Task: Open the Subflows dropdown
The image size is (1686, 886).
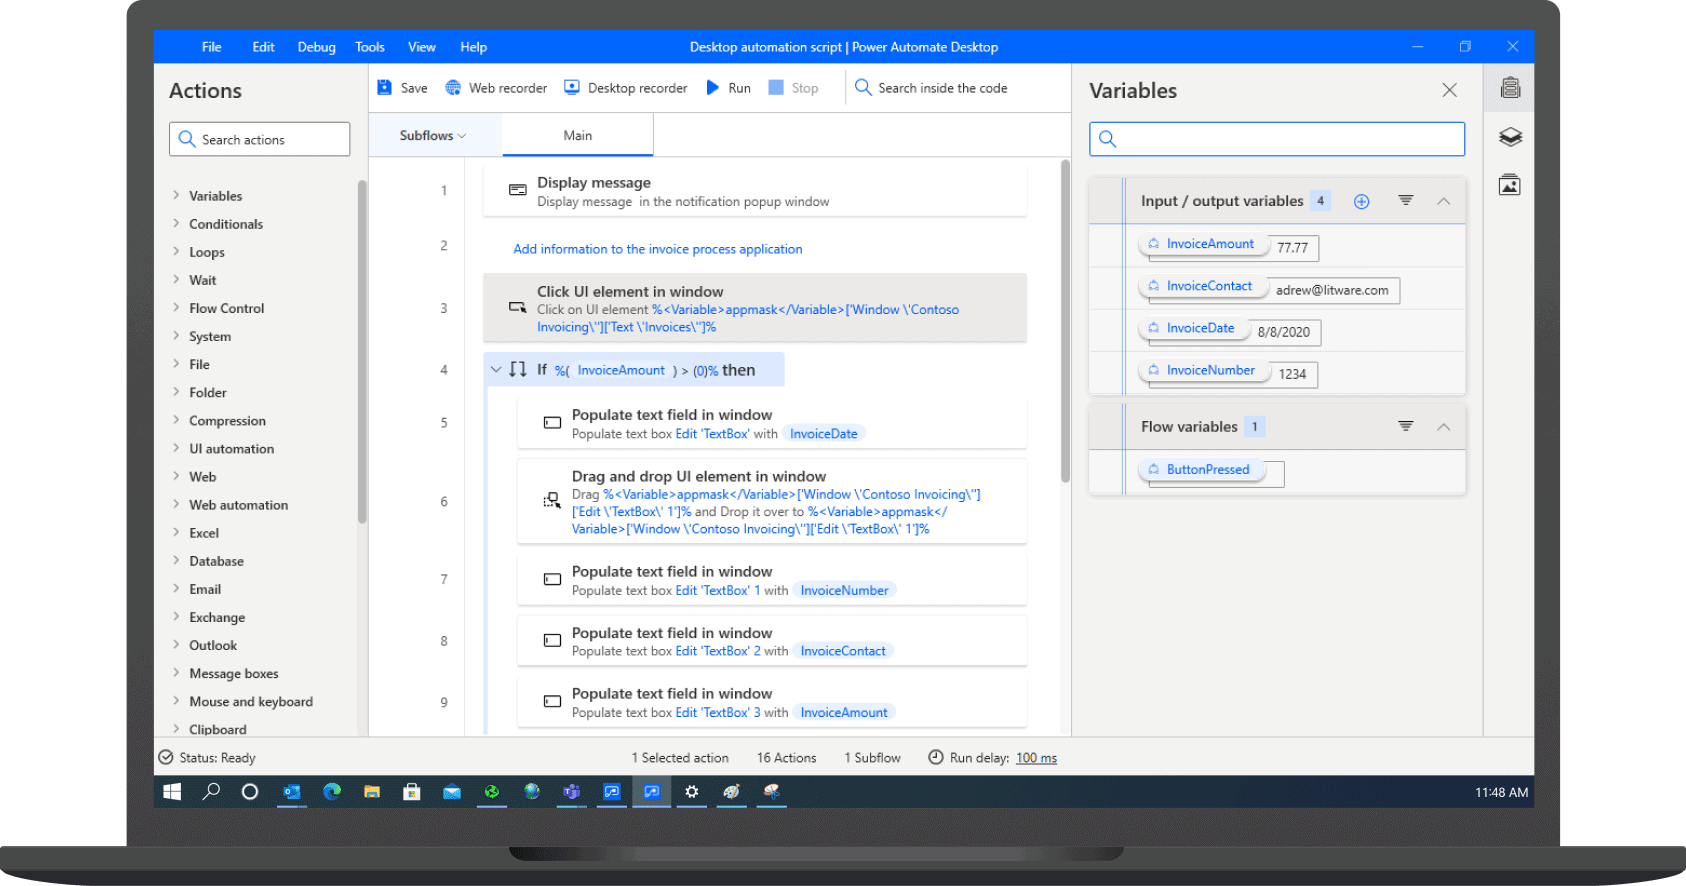Action: pyautogui.click(x=433, y=136)
